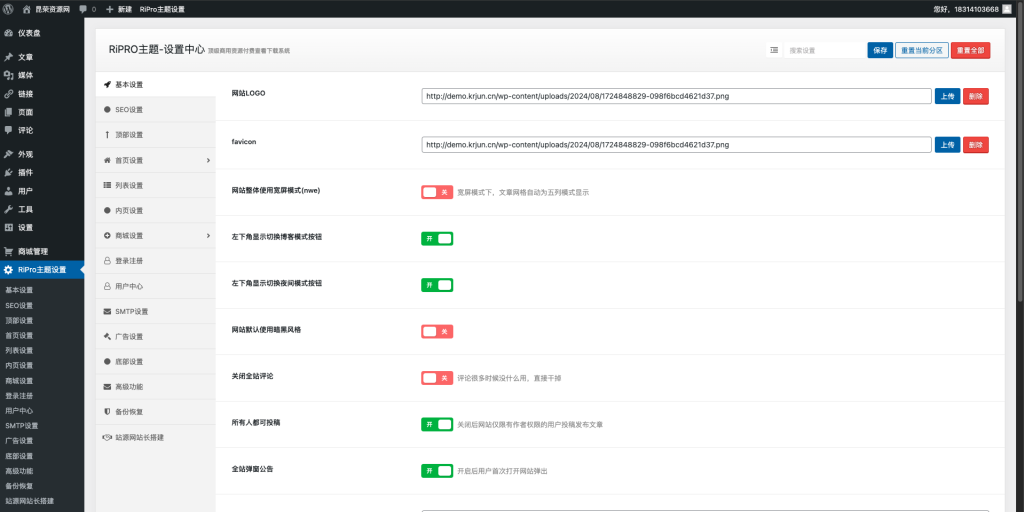The width and height of the screenshot is (1024, 512).
Task: Switch to 内页设置 tab in panel
Action: (x=155, y=210)
